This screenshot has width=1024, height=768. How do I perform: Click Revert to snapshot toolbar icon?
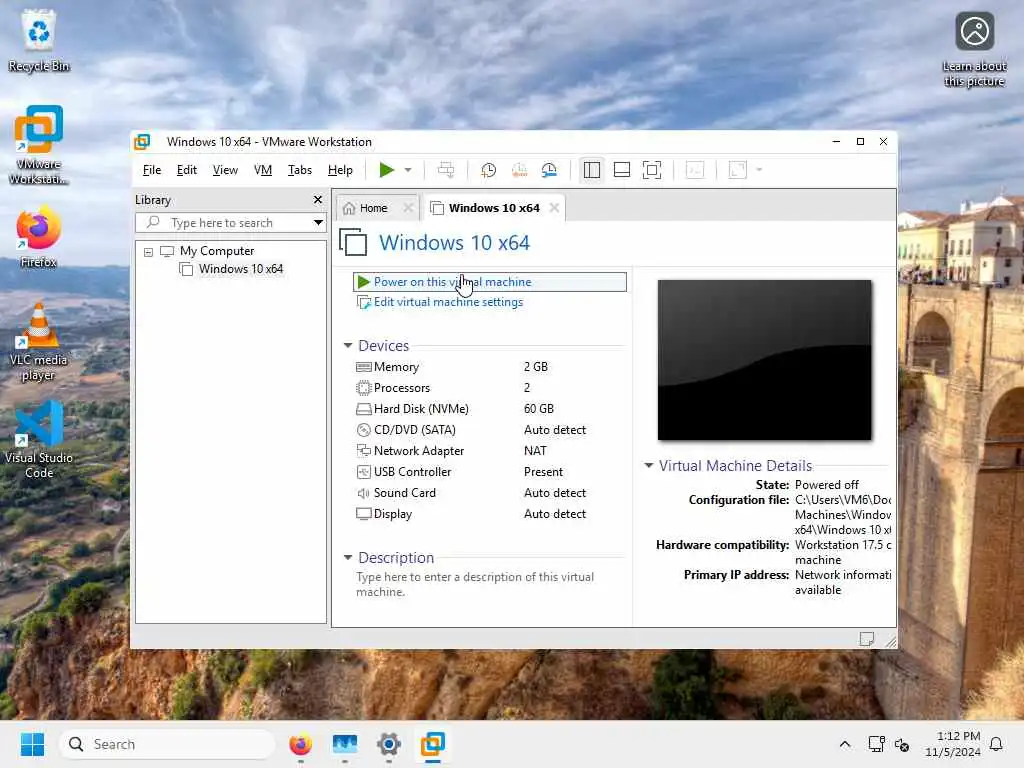[519, 170]
